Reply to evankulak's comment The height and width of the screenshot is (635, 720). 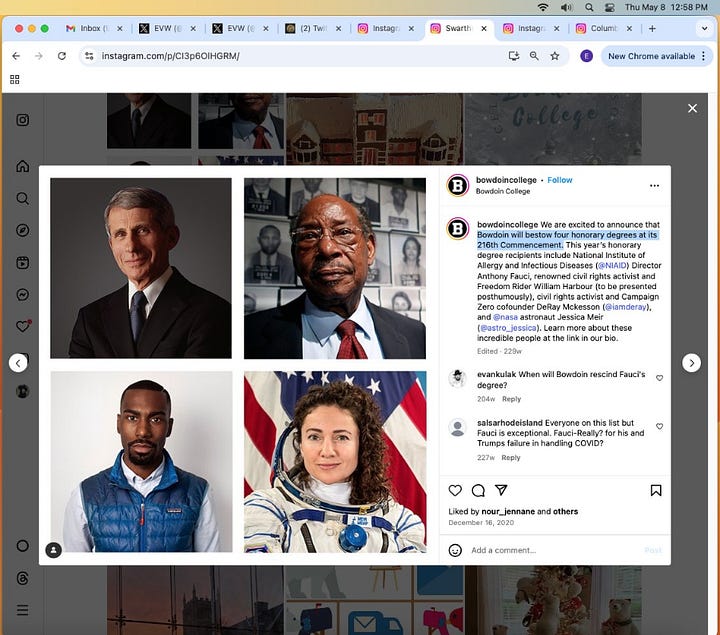point(512,399)
